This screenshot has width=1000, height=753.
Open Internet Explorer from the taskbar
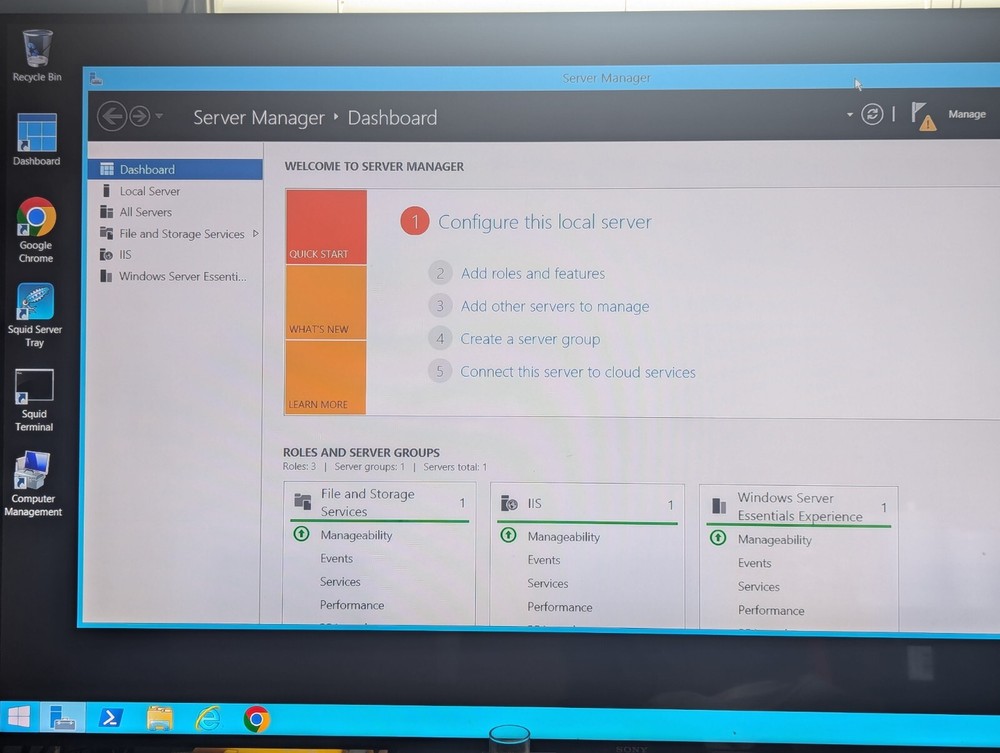pos(207,718)
